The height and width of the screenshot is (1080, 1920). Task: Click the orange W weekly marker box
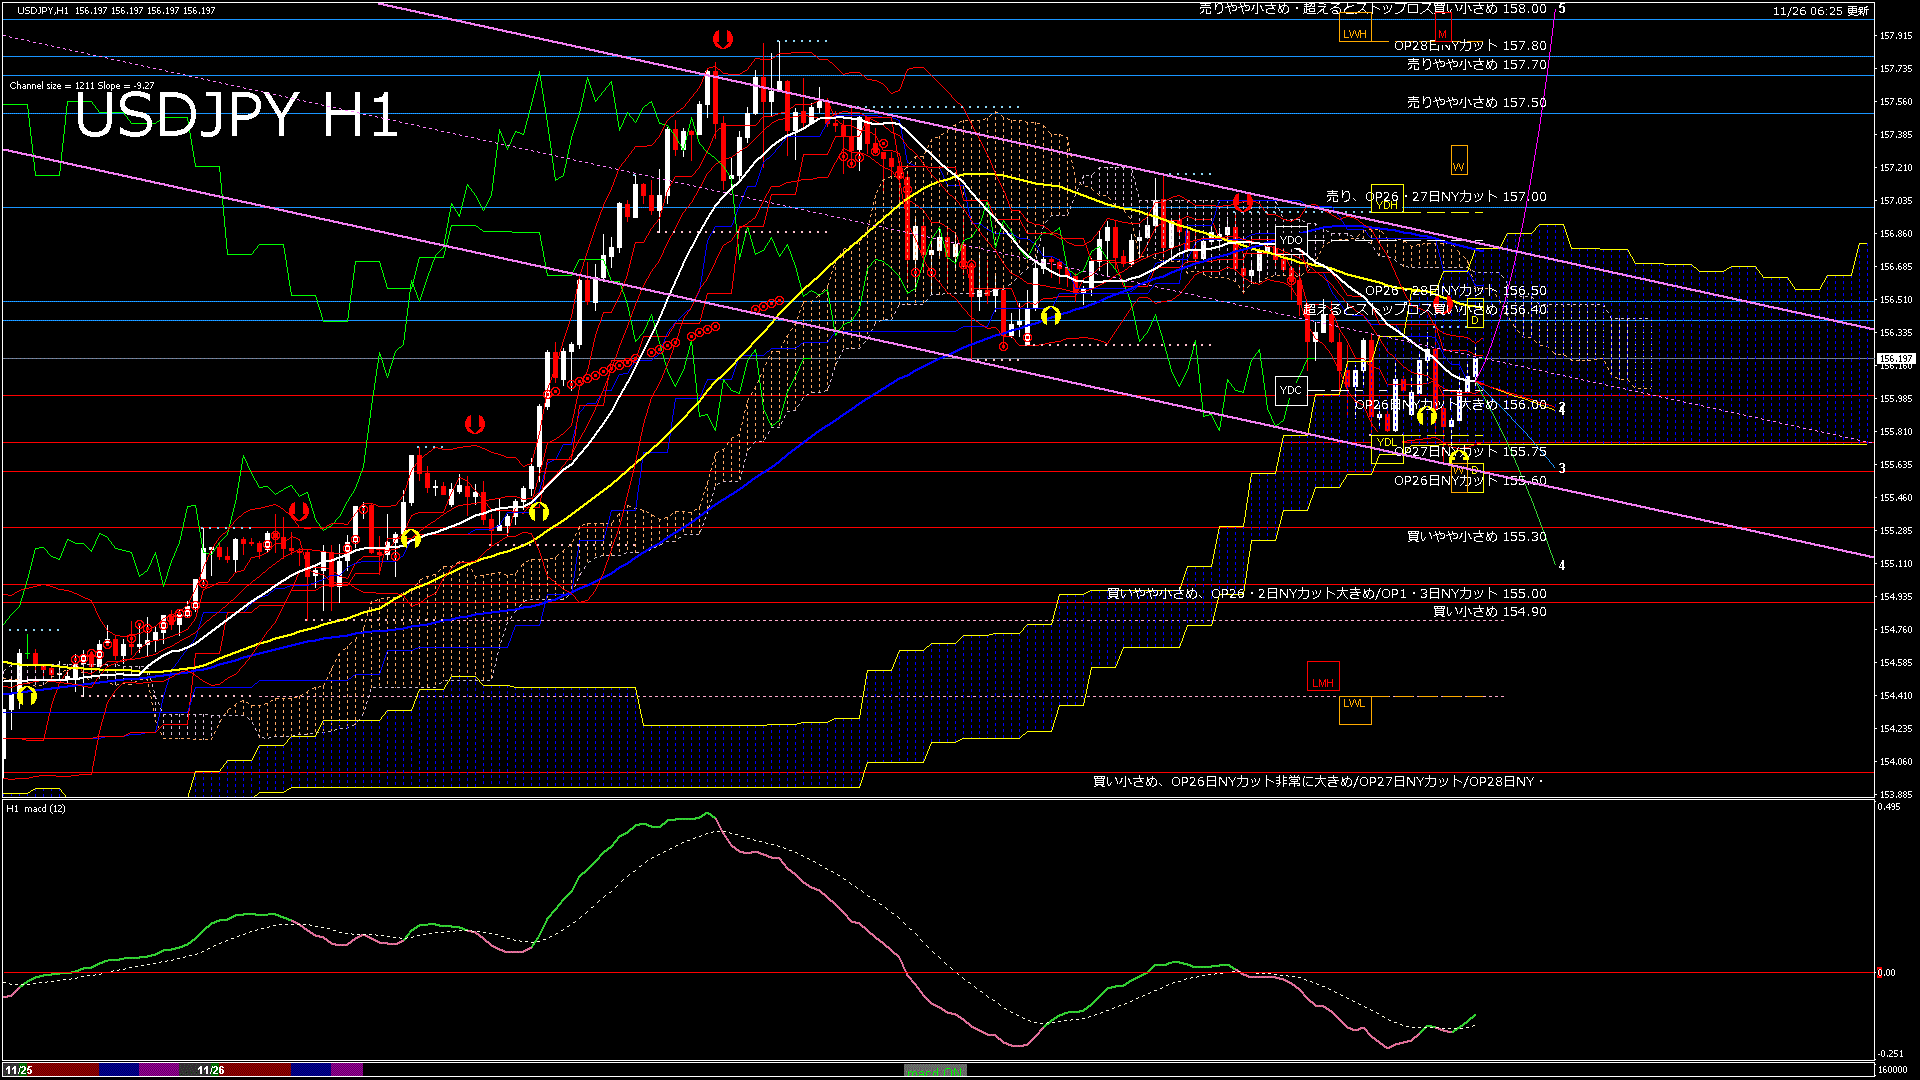coord(1458,162)
